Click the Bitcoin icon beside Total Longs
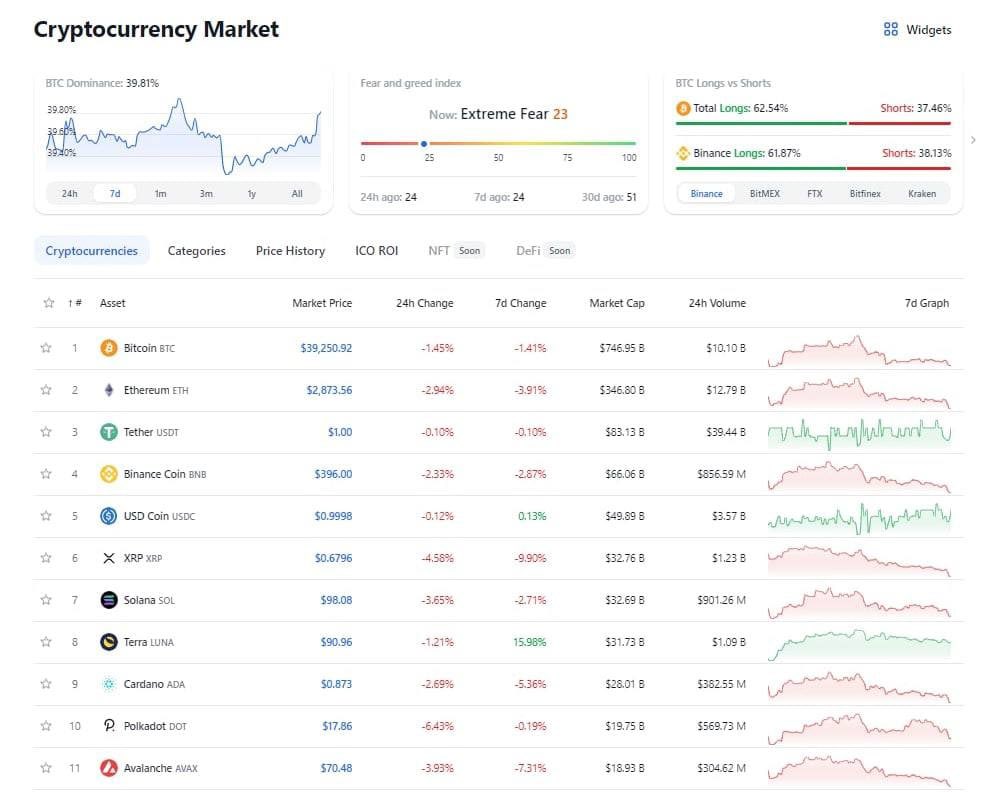 coord(683,109)
